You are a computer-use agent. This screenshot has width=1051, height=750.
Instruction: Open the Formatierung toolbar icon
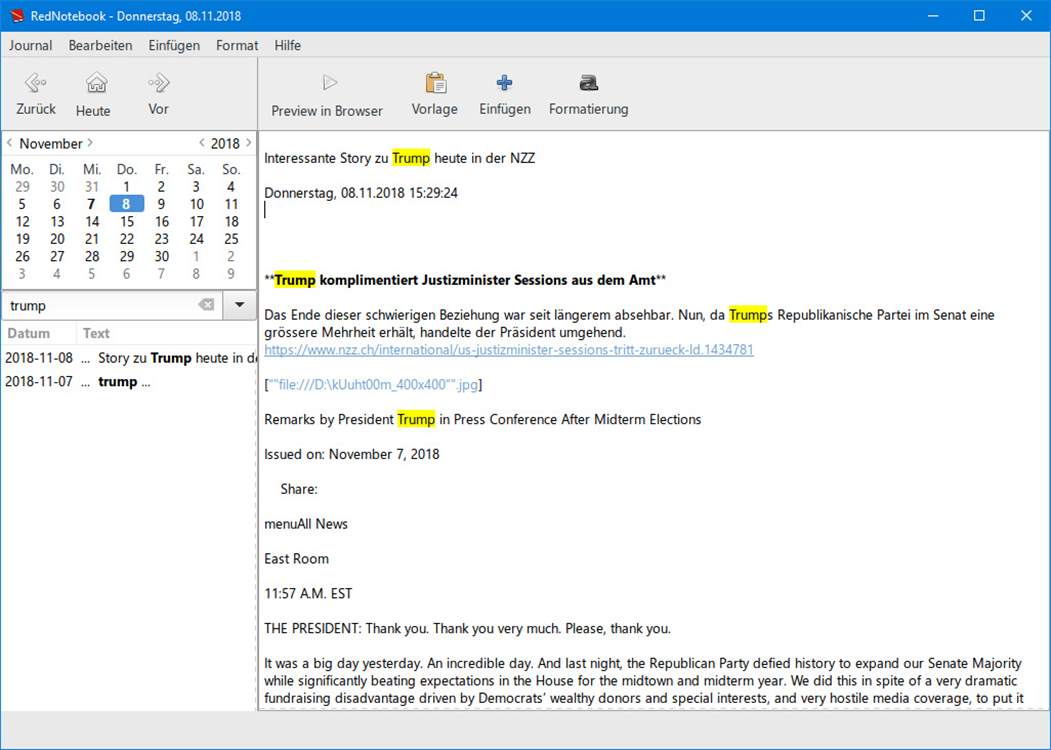click(588, 83)
